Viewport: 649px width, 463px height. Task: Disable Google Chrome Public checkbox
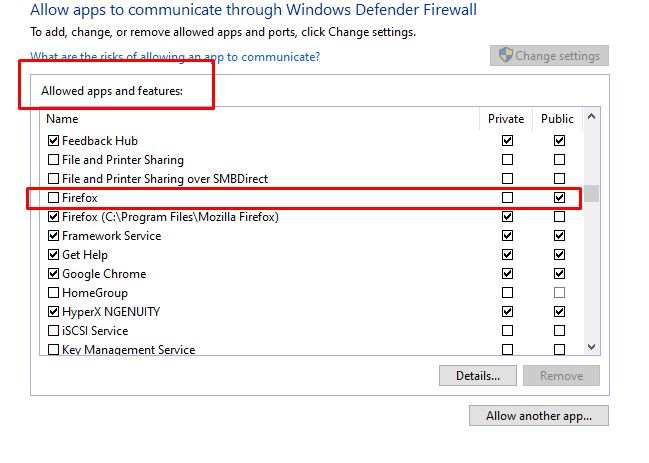[559, 273]
